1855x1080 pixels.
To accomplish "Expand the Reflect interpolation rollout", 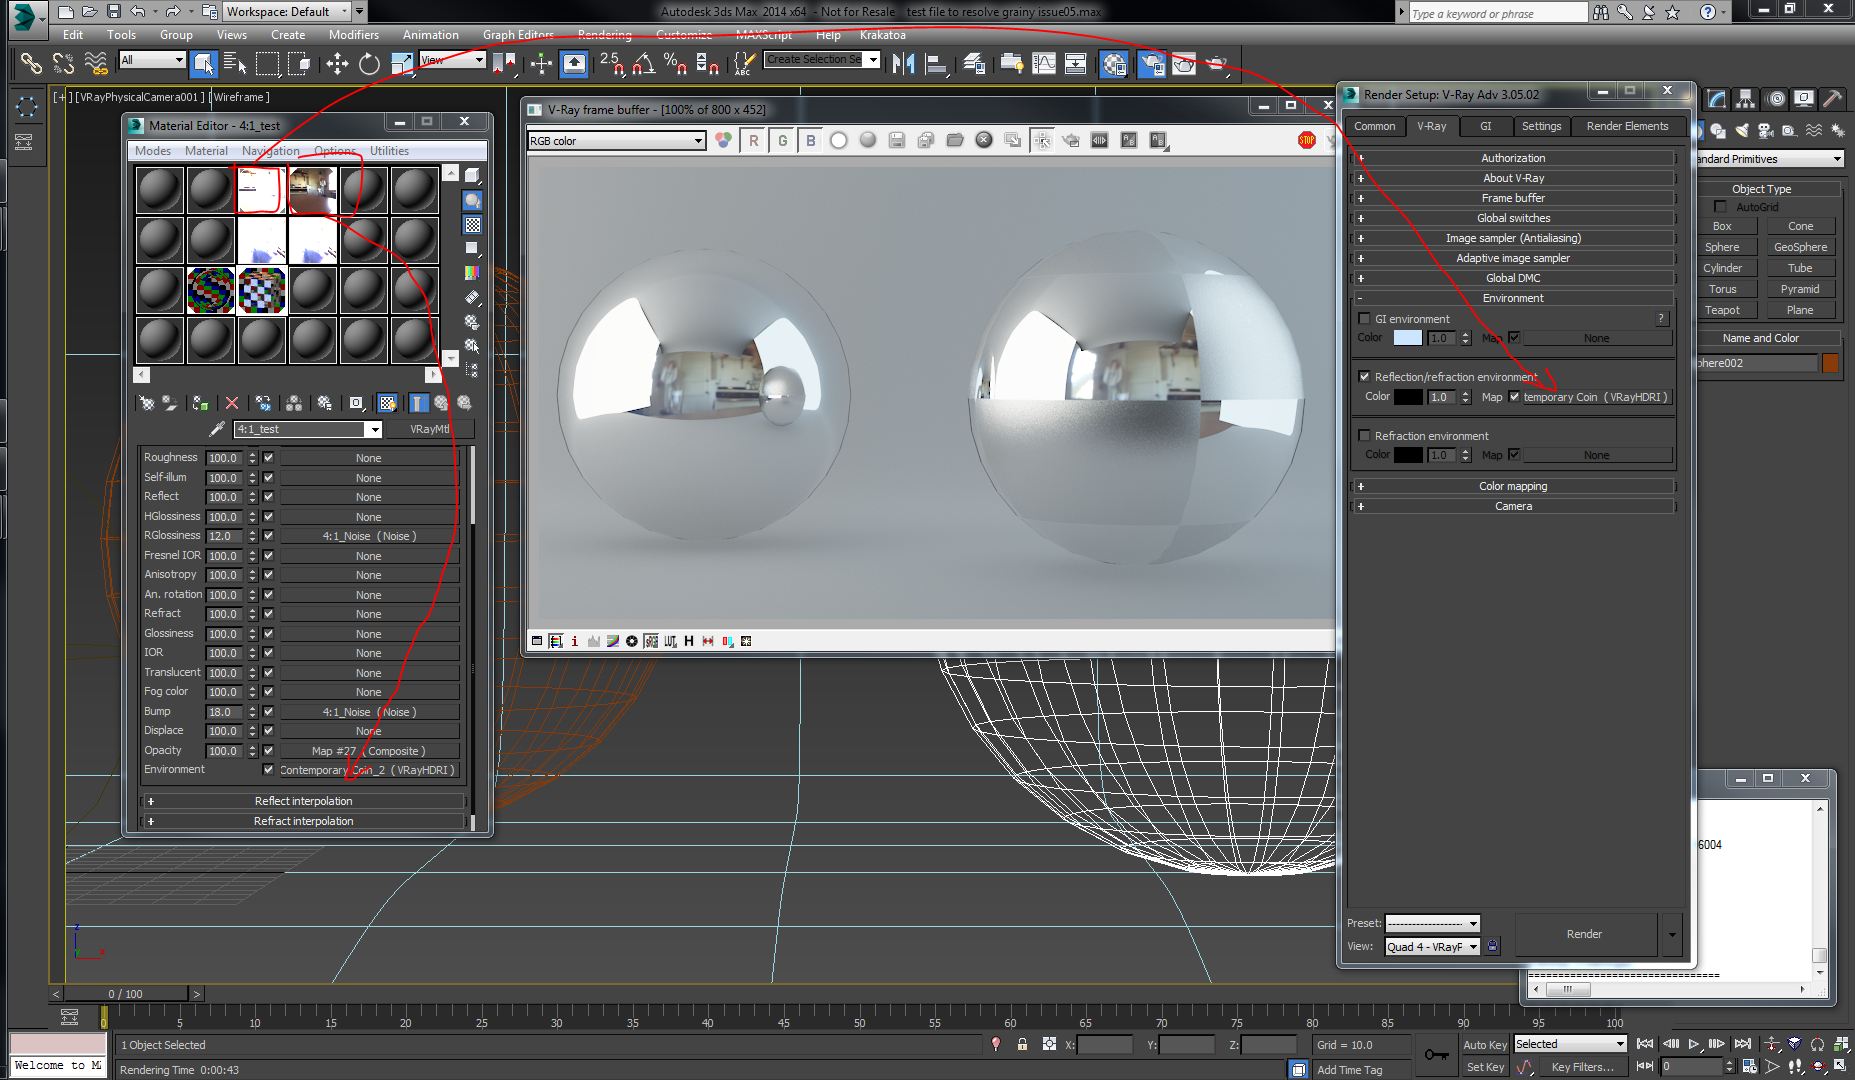I will click(304, 801).
